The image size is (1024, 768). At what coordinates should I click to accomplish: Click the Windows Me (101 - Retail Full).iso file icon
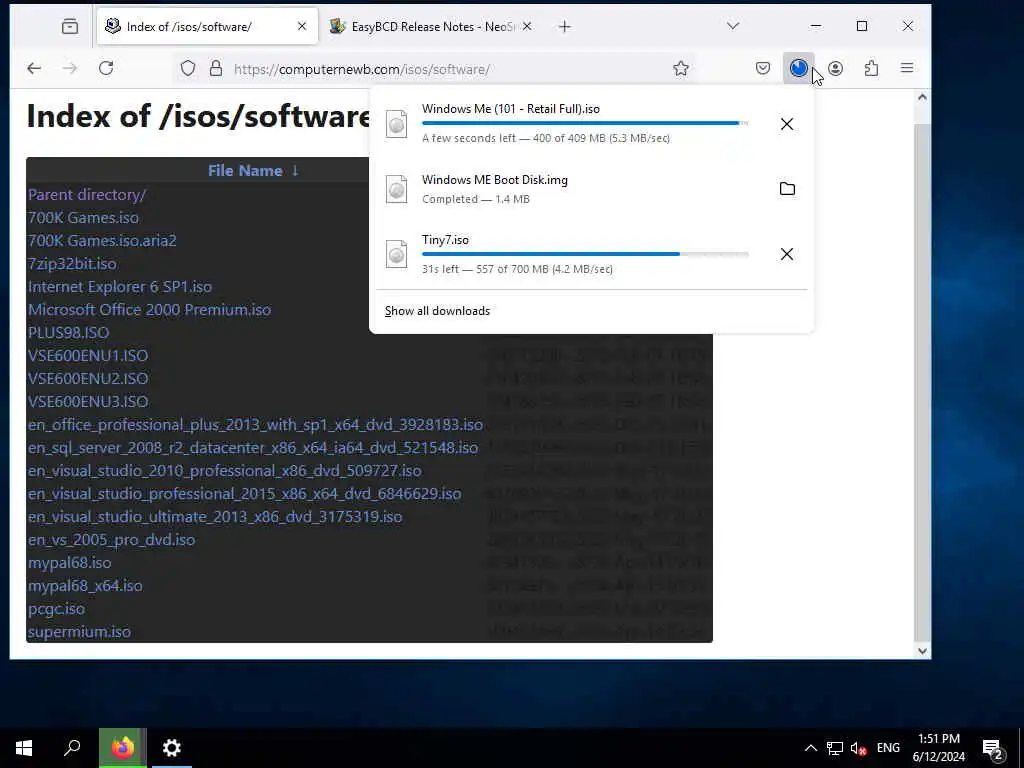tap(396, 124)
